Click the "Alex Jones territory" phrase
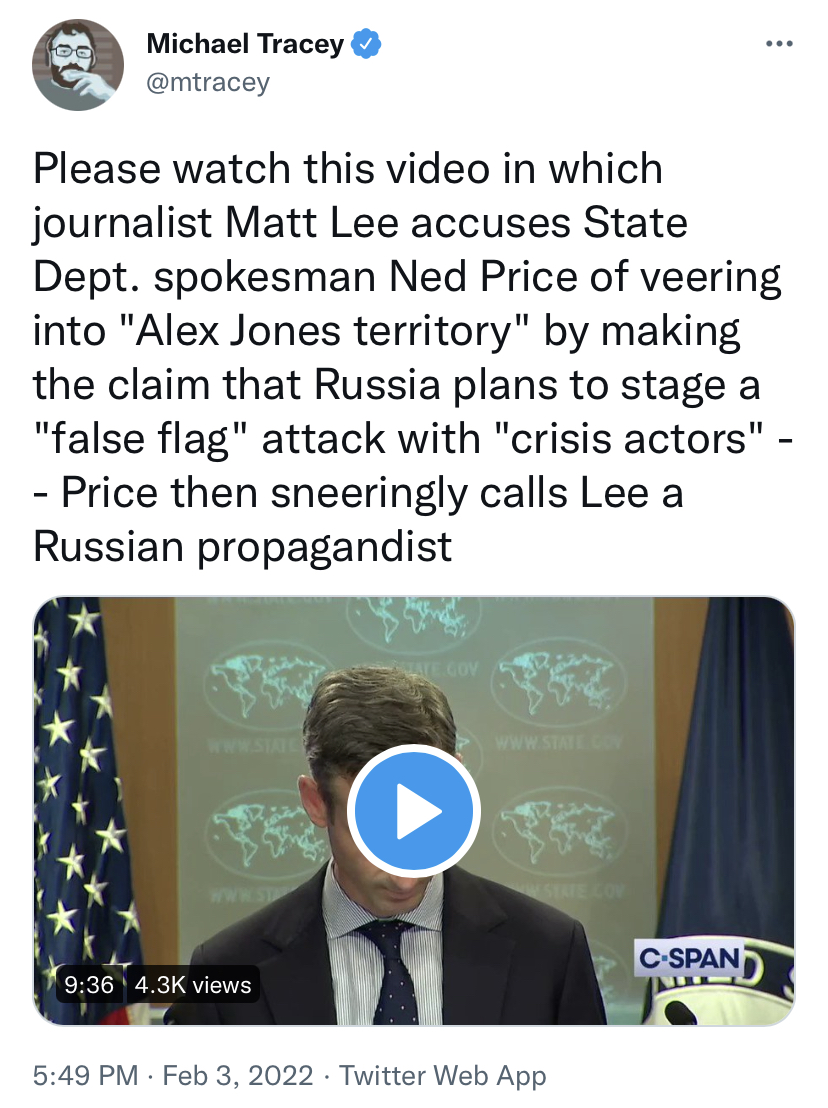Image resolution: width=828 pixels, height=1108 pixels. 324,330
